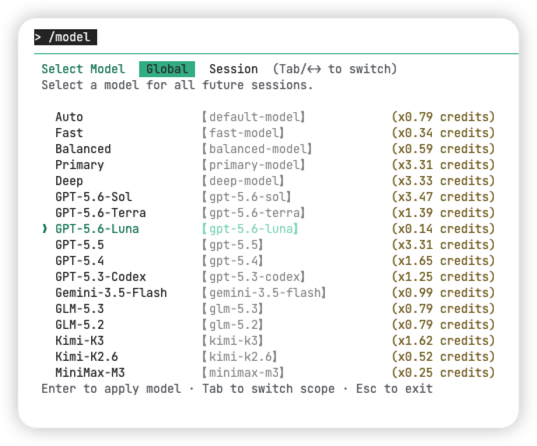The width and height of the screenshot is (537, 446).
Task: Pick the Kimi-K2.6 model entry
Action: click(268, 357)
